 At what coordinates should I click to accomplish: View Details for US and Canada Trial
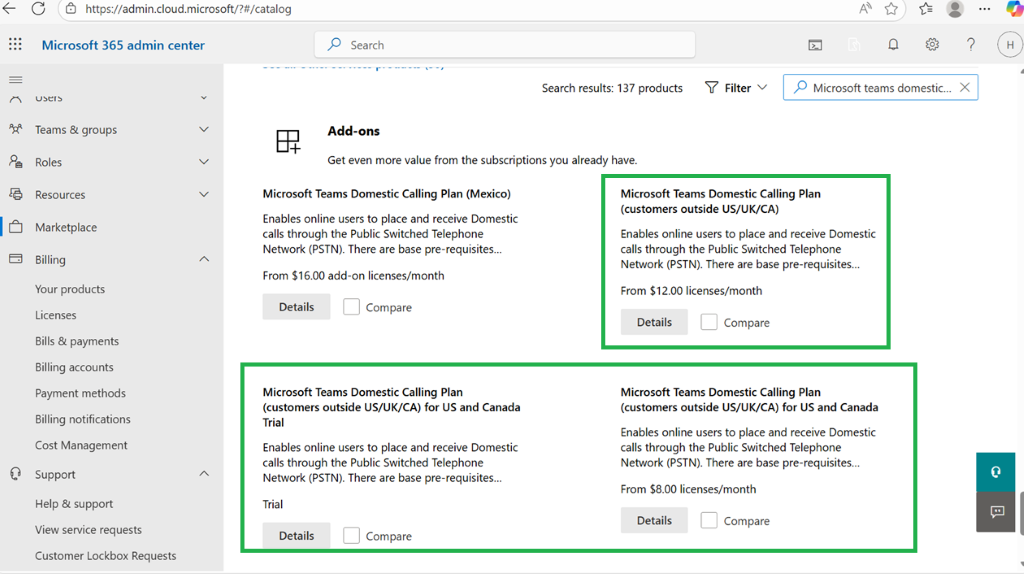[x=296, y=535]
